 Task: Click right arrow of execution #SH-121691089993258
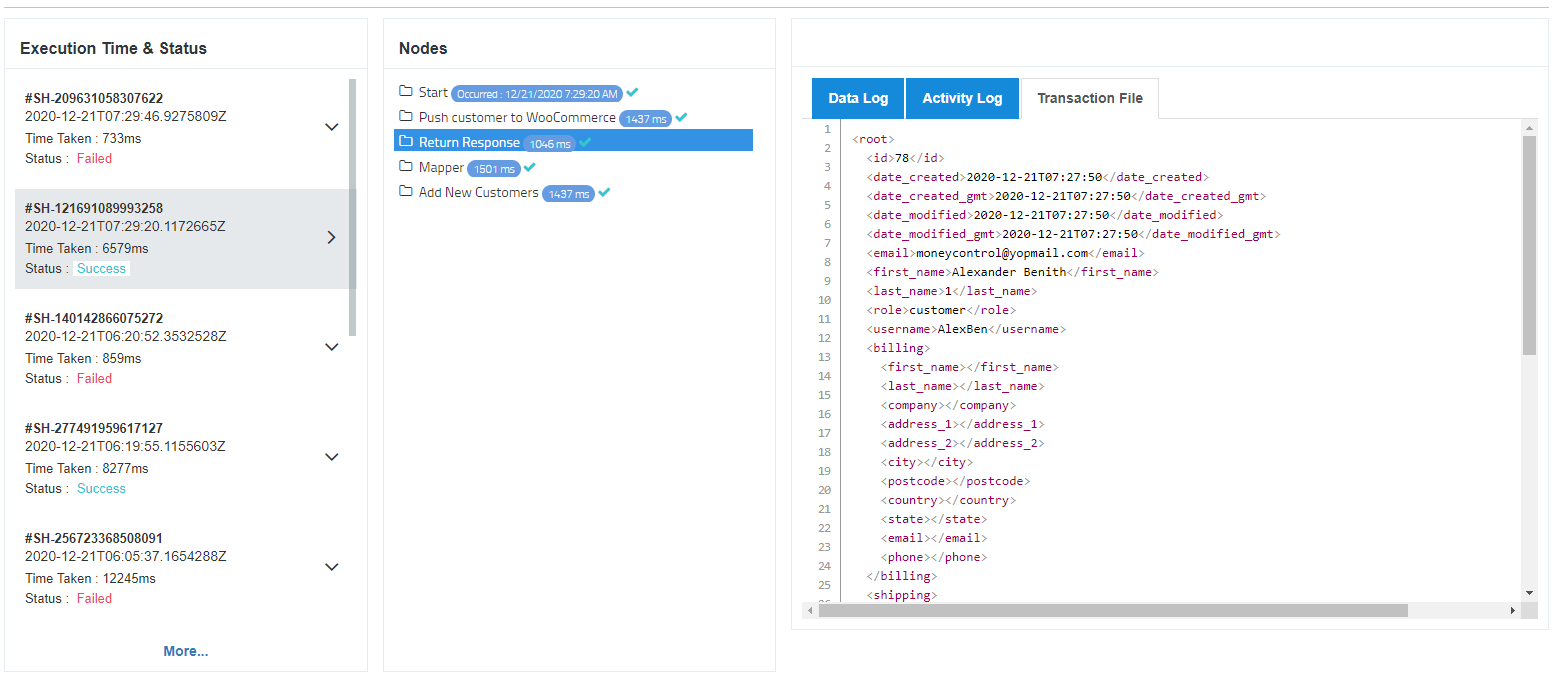pyautogui.click(x=332, y=238)
